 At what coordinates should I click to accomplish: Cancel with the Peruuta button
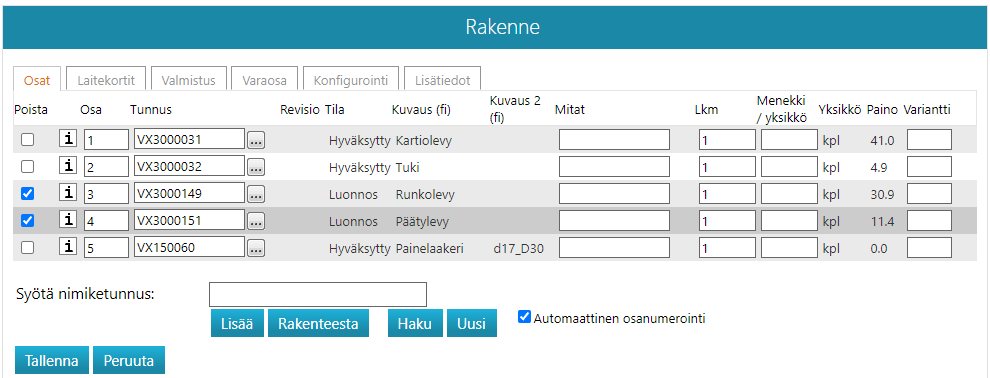(129, 361)
